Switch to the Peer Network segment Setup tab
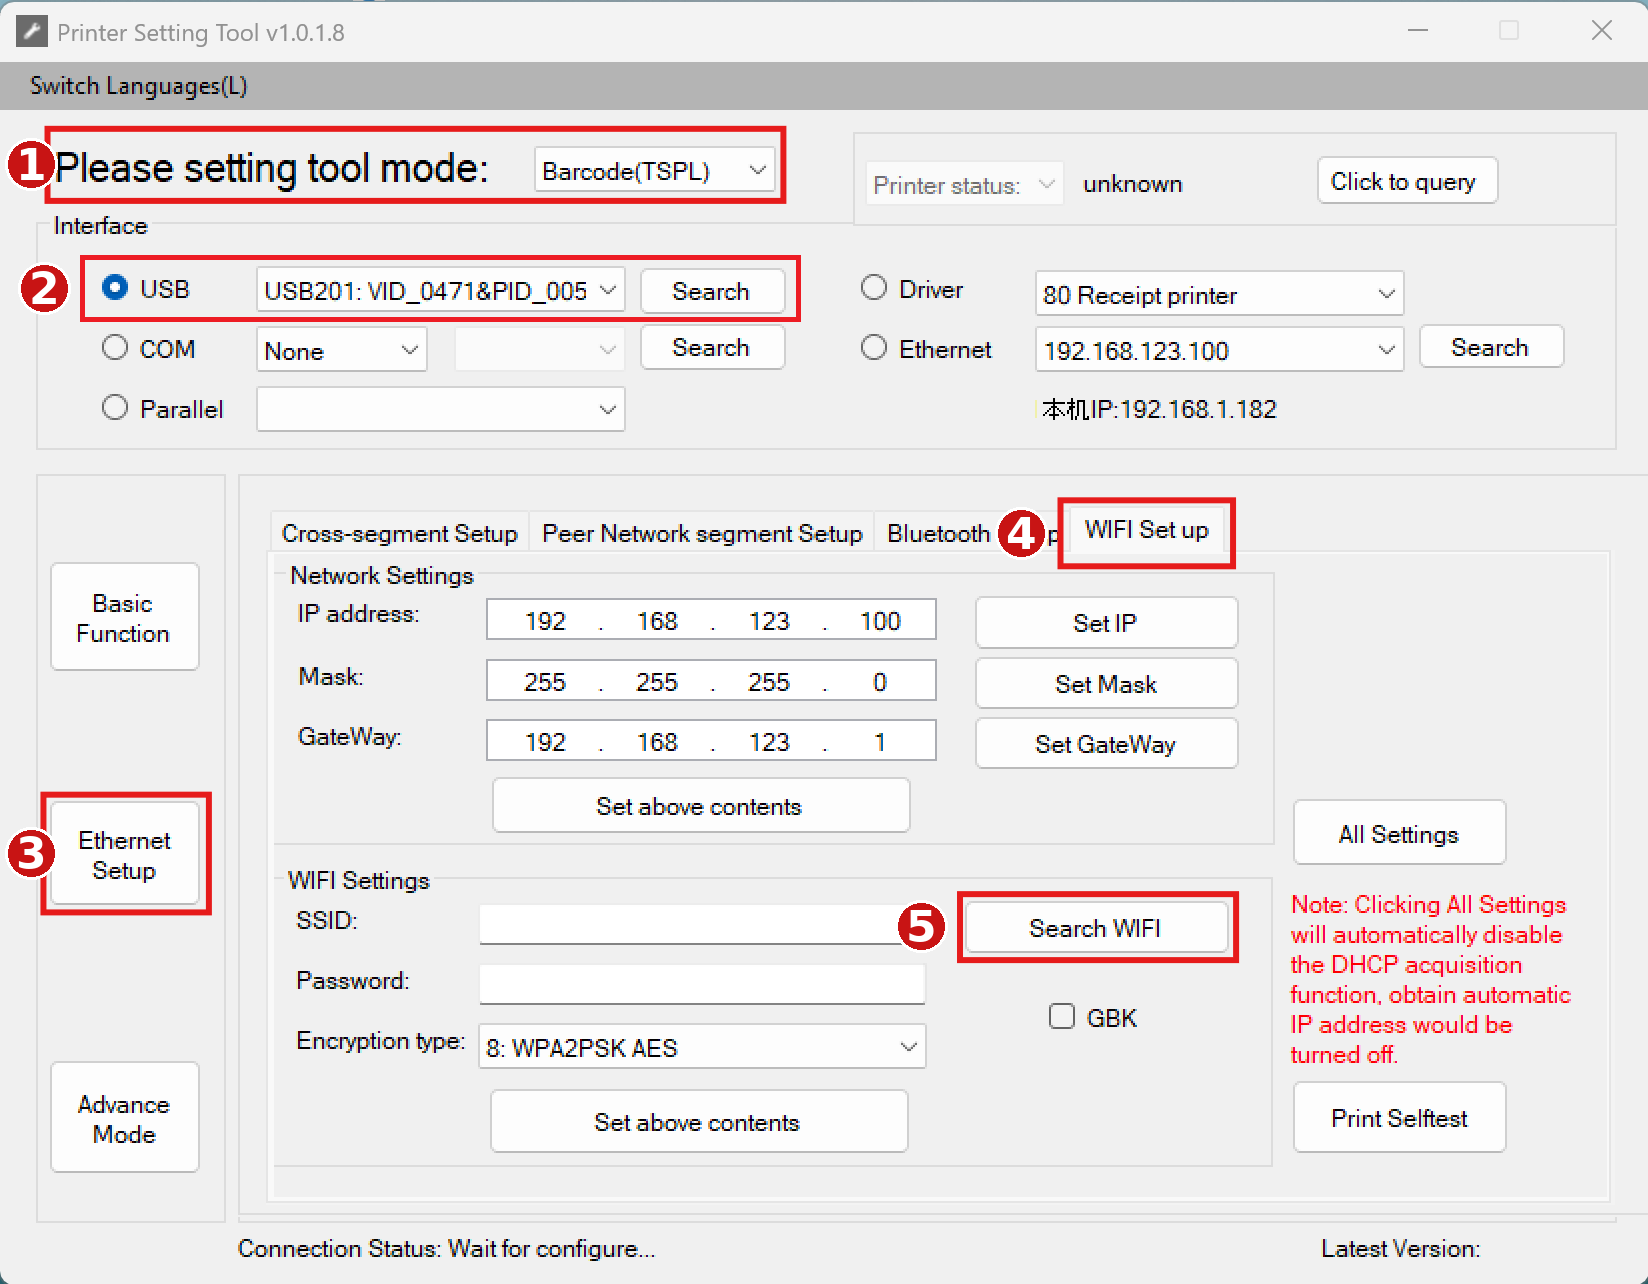This screenshot has height=1284, width=1648. coord(702,533)
